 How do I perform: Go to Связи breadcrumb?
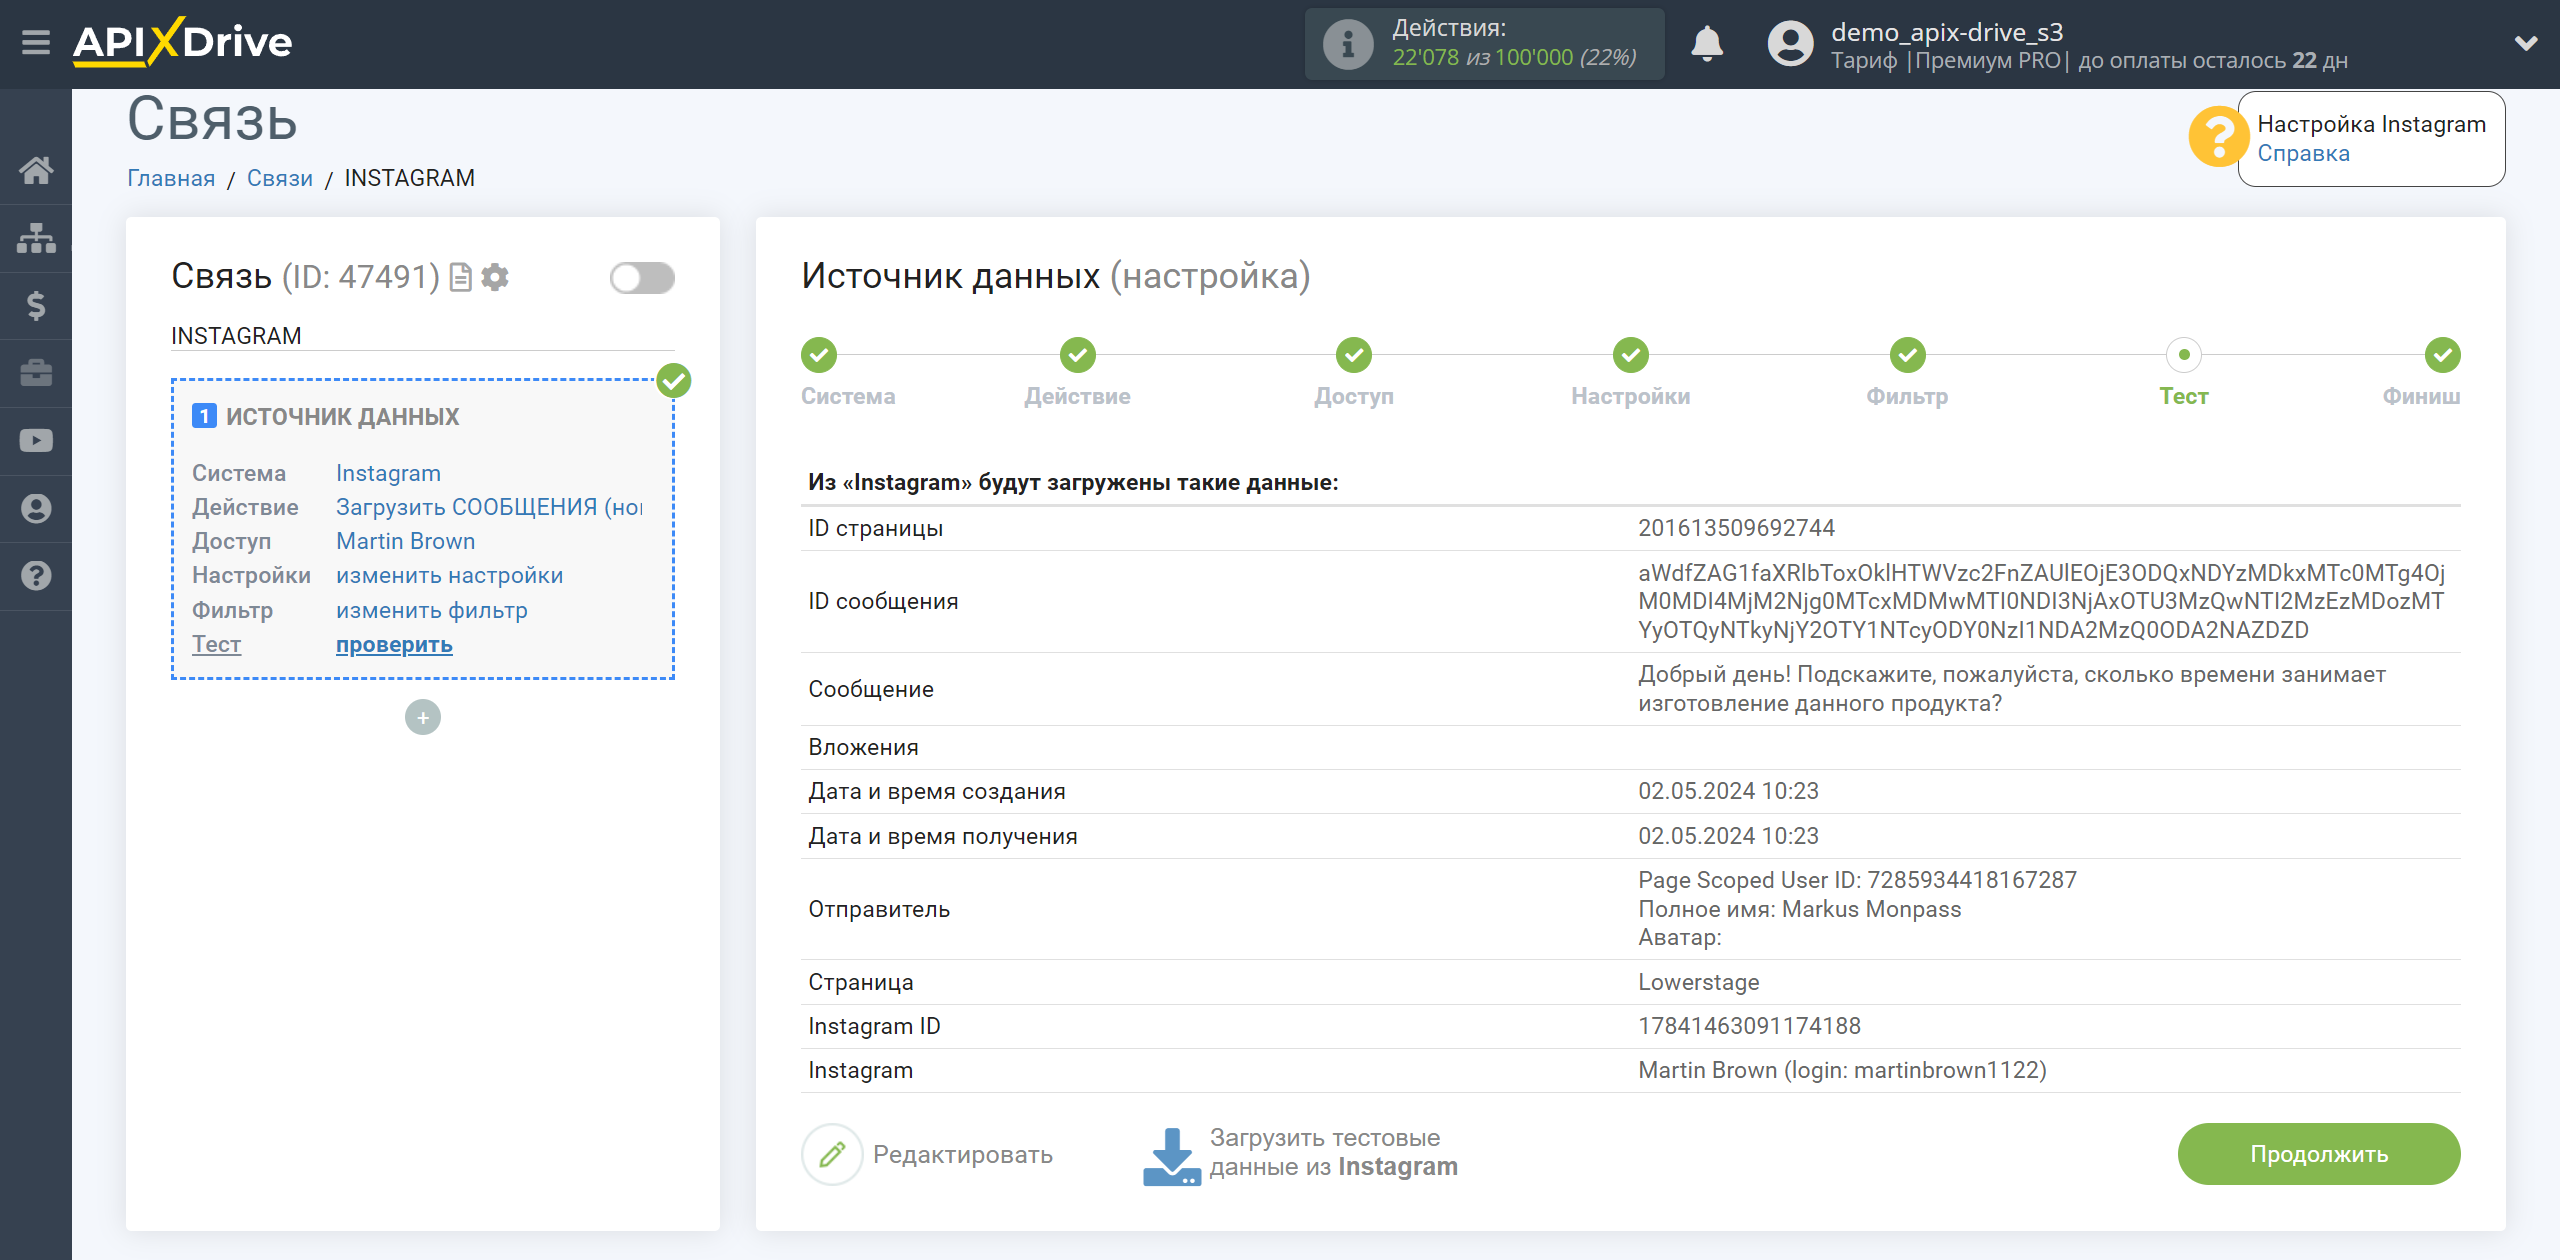tap(280, 178)
